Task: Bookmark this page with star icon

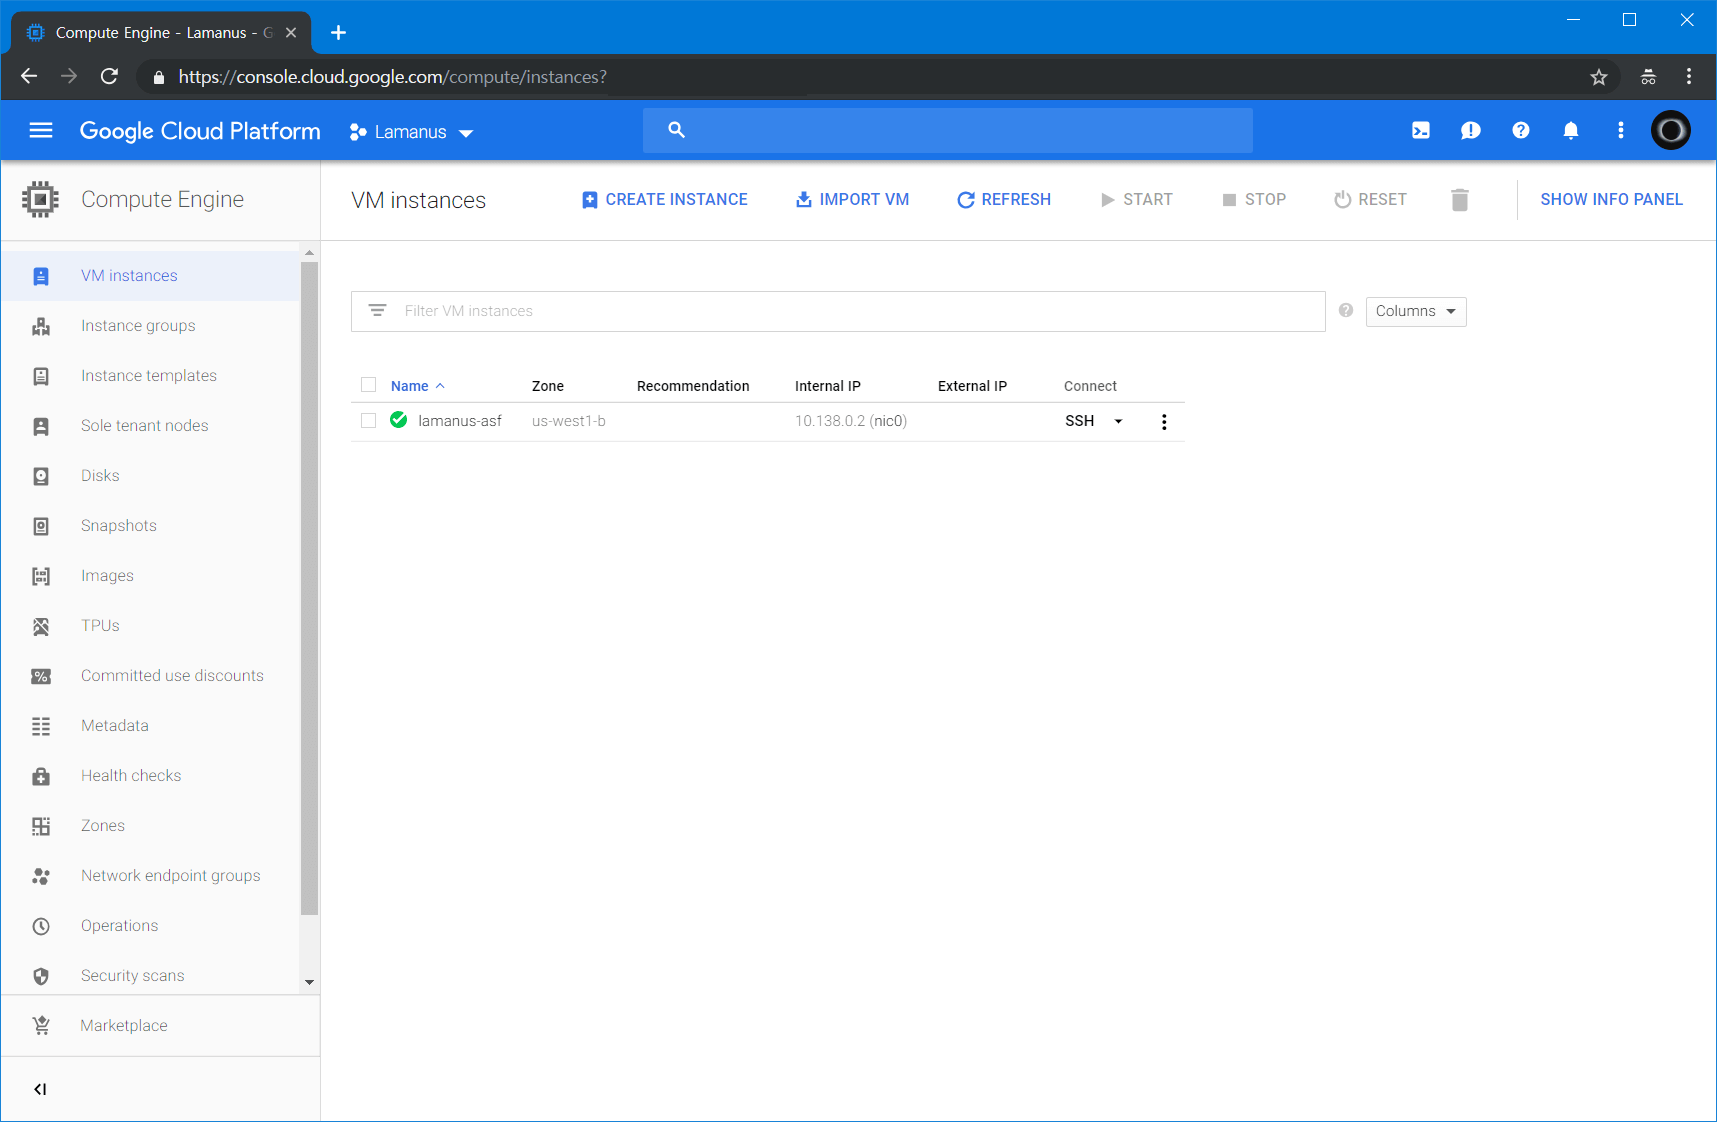Action: point(1598,77)
